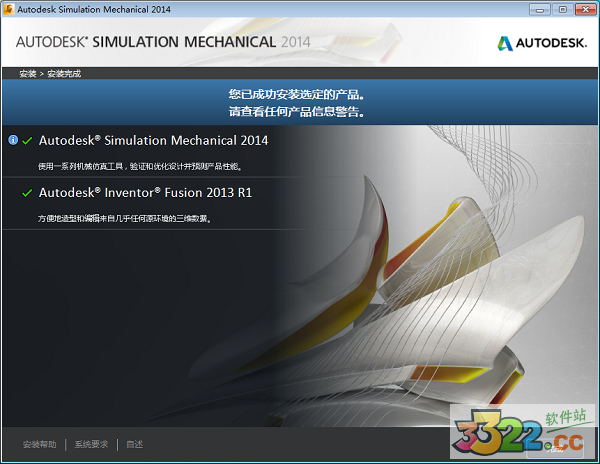Click the description text under Inventor Fusion 2013 R1

click(x=124, y=218)
